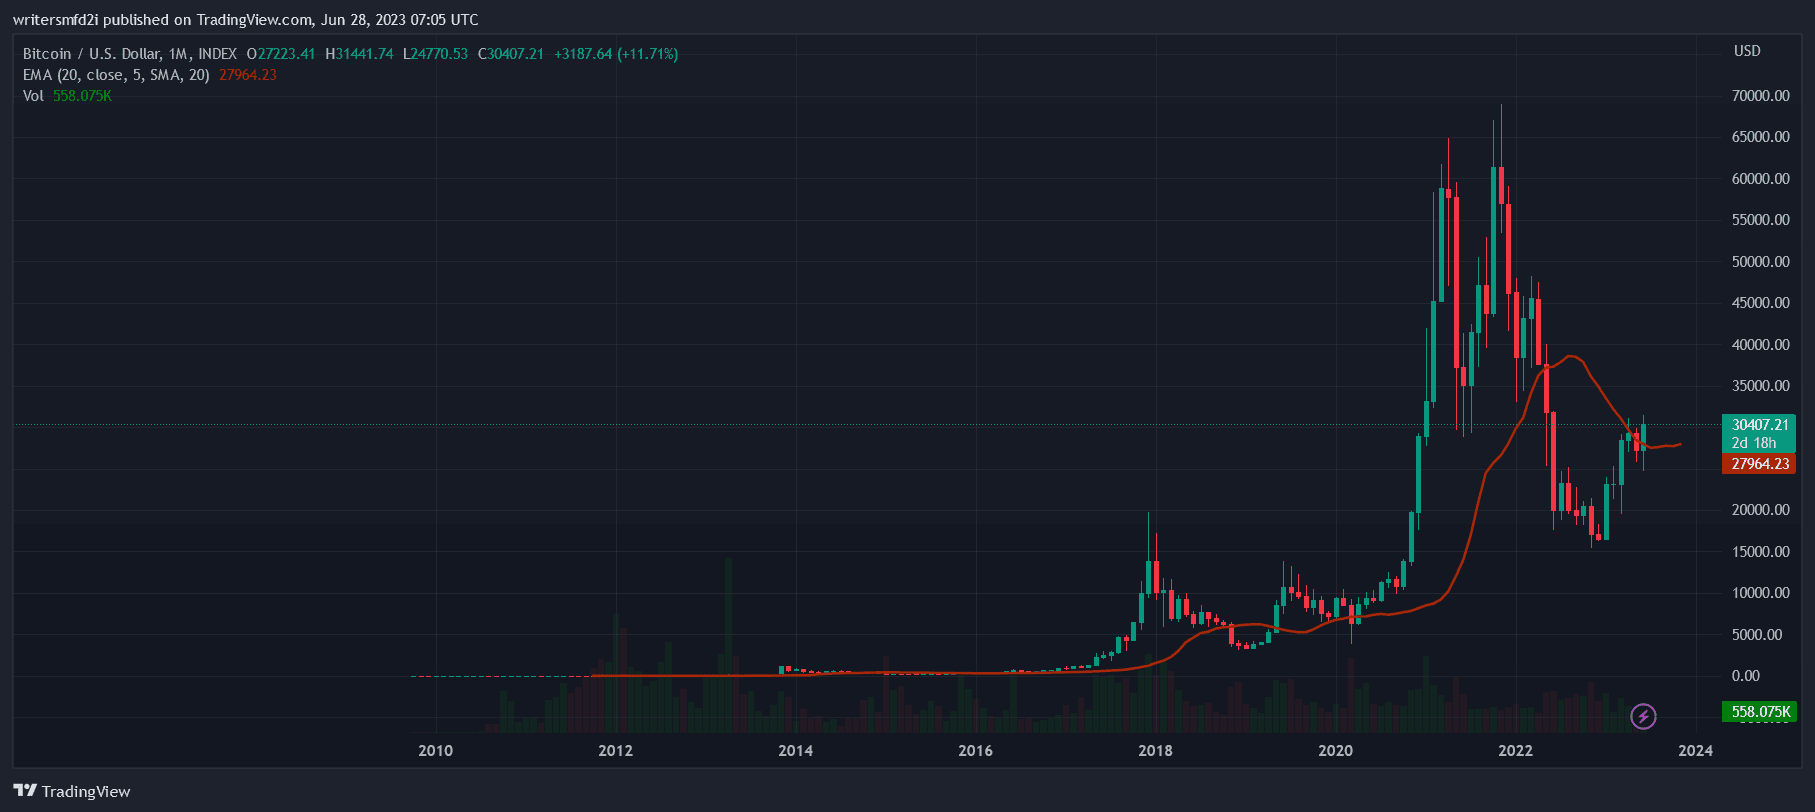Click the green current price label 30407.21
Screen dimensions: 1815x812
click(x=1759, y=425)
